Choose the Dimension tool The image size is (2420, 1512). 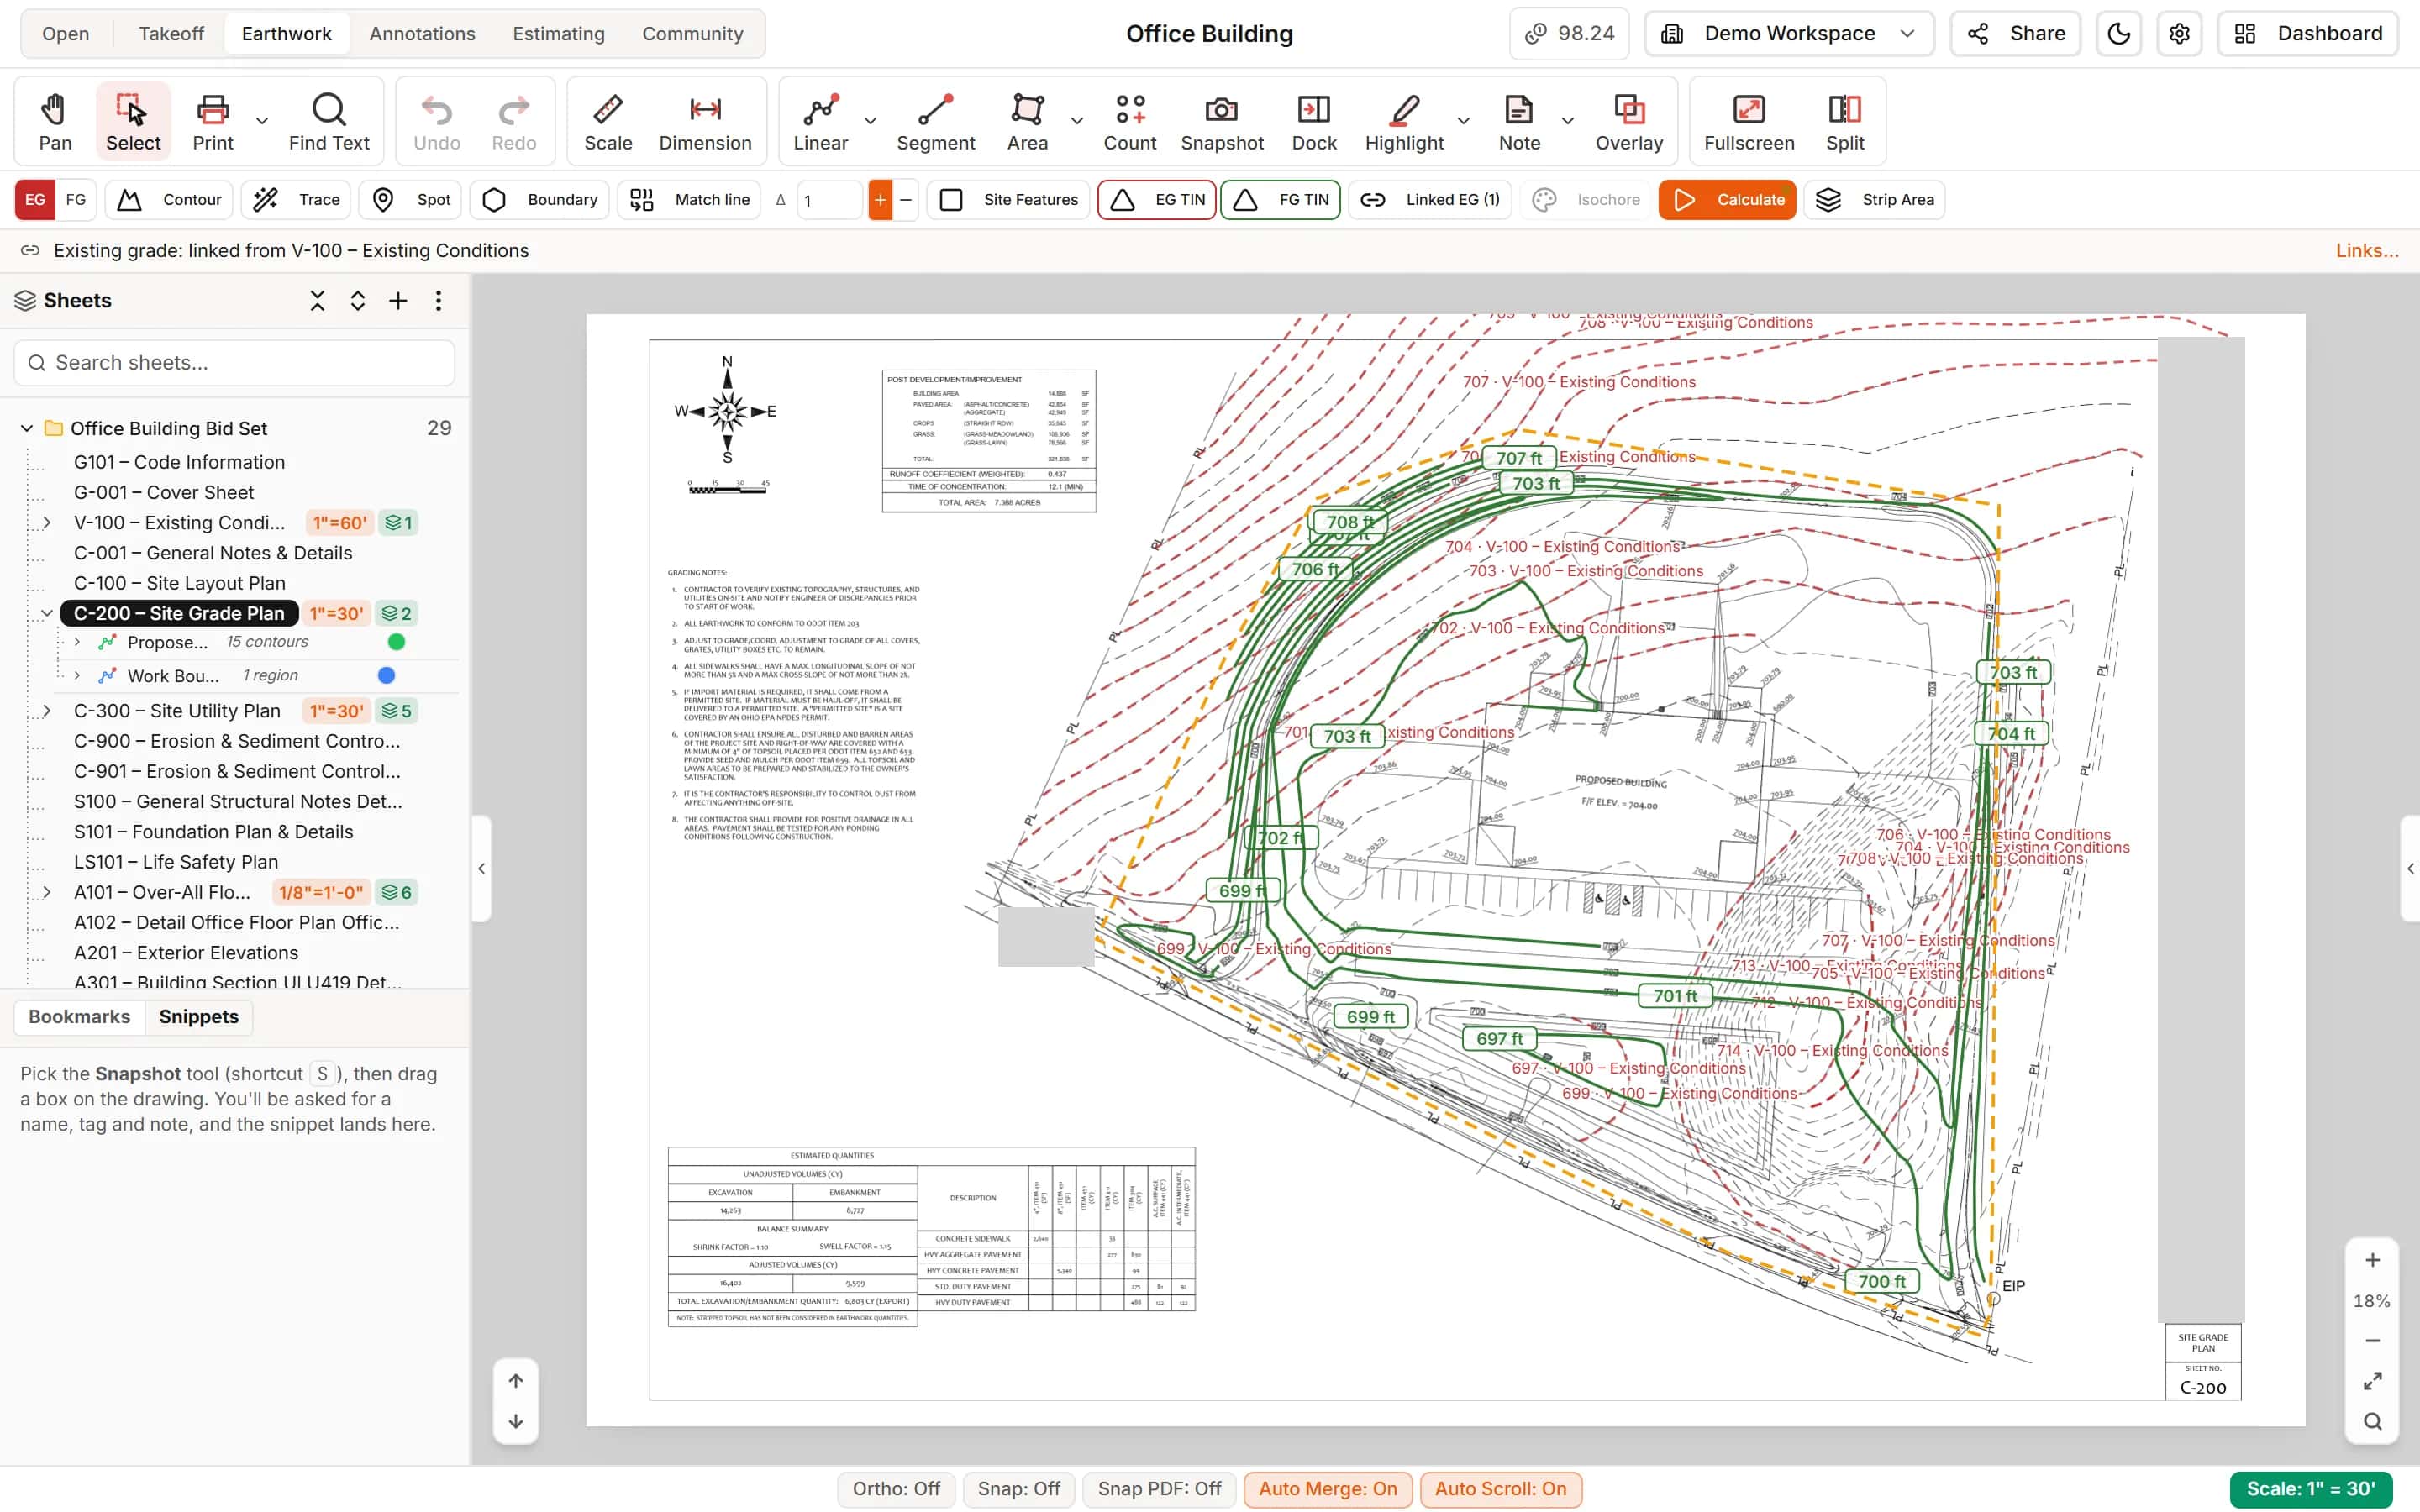(x=705, y=121)
